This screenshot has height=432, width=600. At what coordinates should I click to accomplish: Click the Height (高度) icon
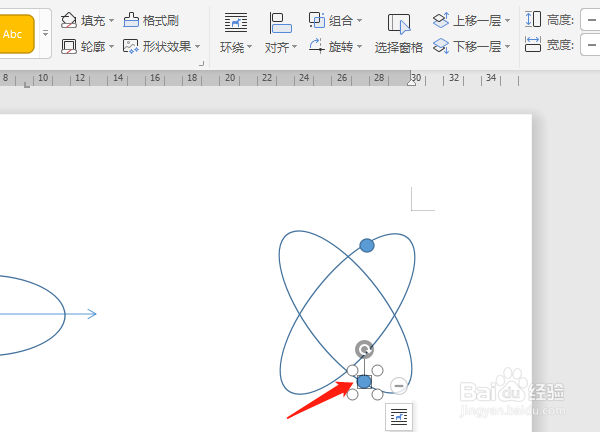(x=533, y=19)
